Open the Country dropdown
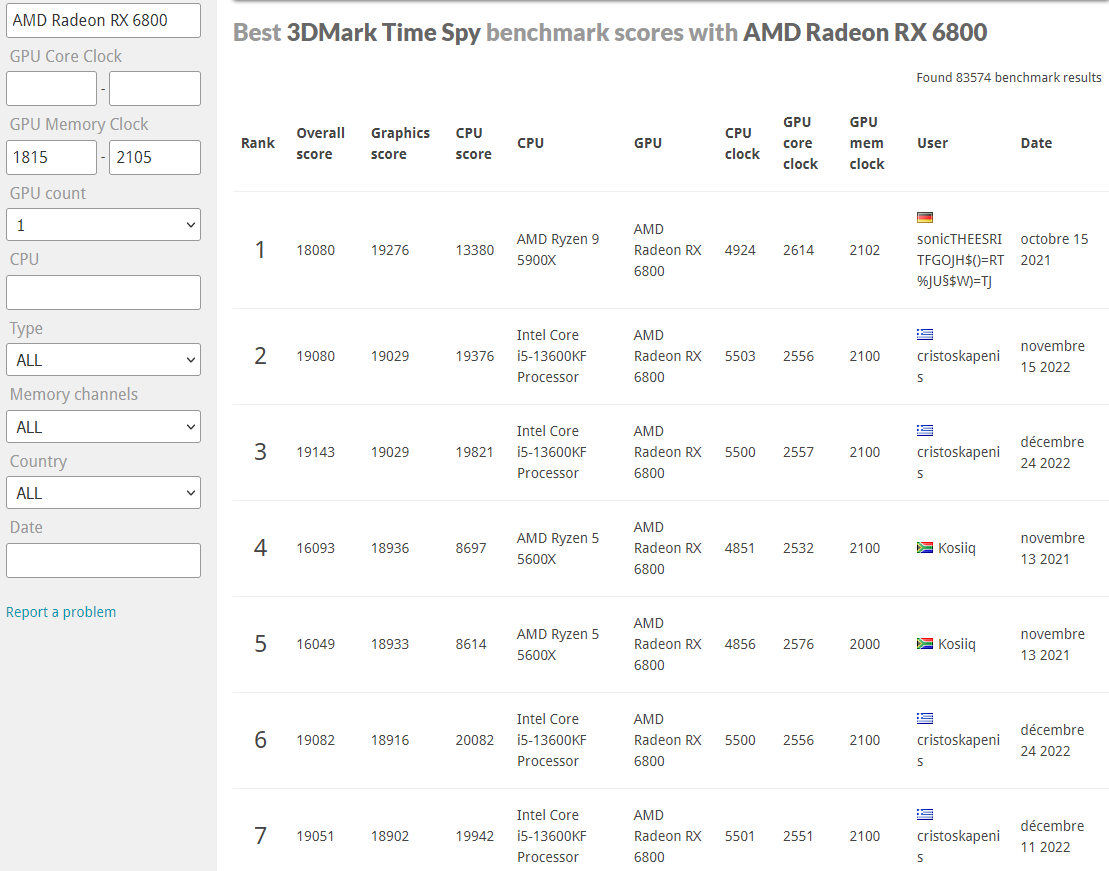Viewport: 1109px width, 871px height. tap(103, 492)
